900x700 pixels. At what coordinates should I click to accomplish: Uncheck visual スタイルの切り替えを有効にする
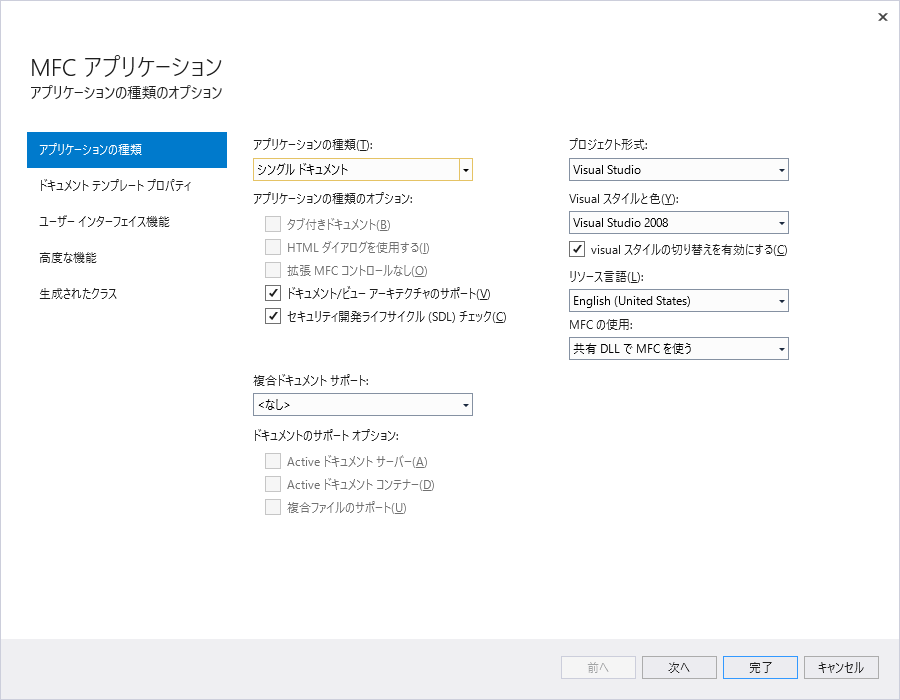click(577, 250)
